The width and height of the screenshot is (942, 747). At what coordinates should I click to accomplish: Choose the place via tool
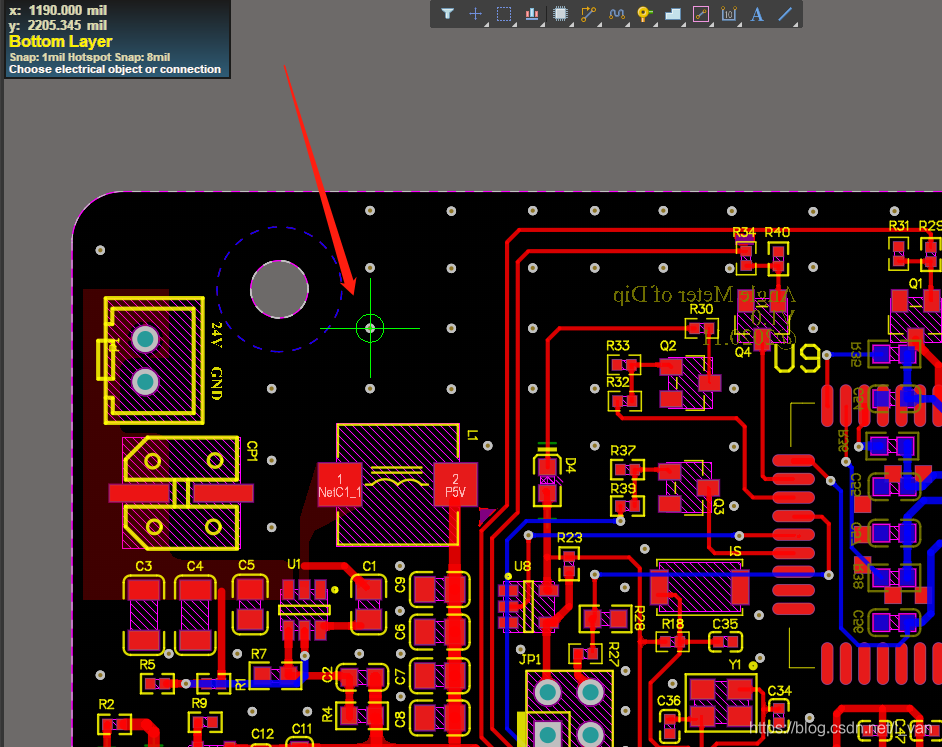645,14
